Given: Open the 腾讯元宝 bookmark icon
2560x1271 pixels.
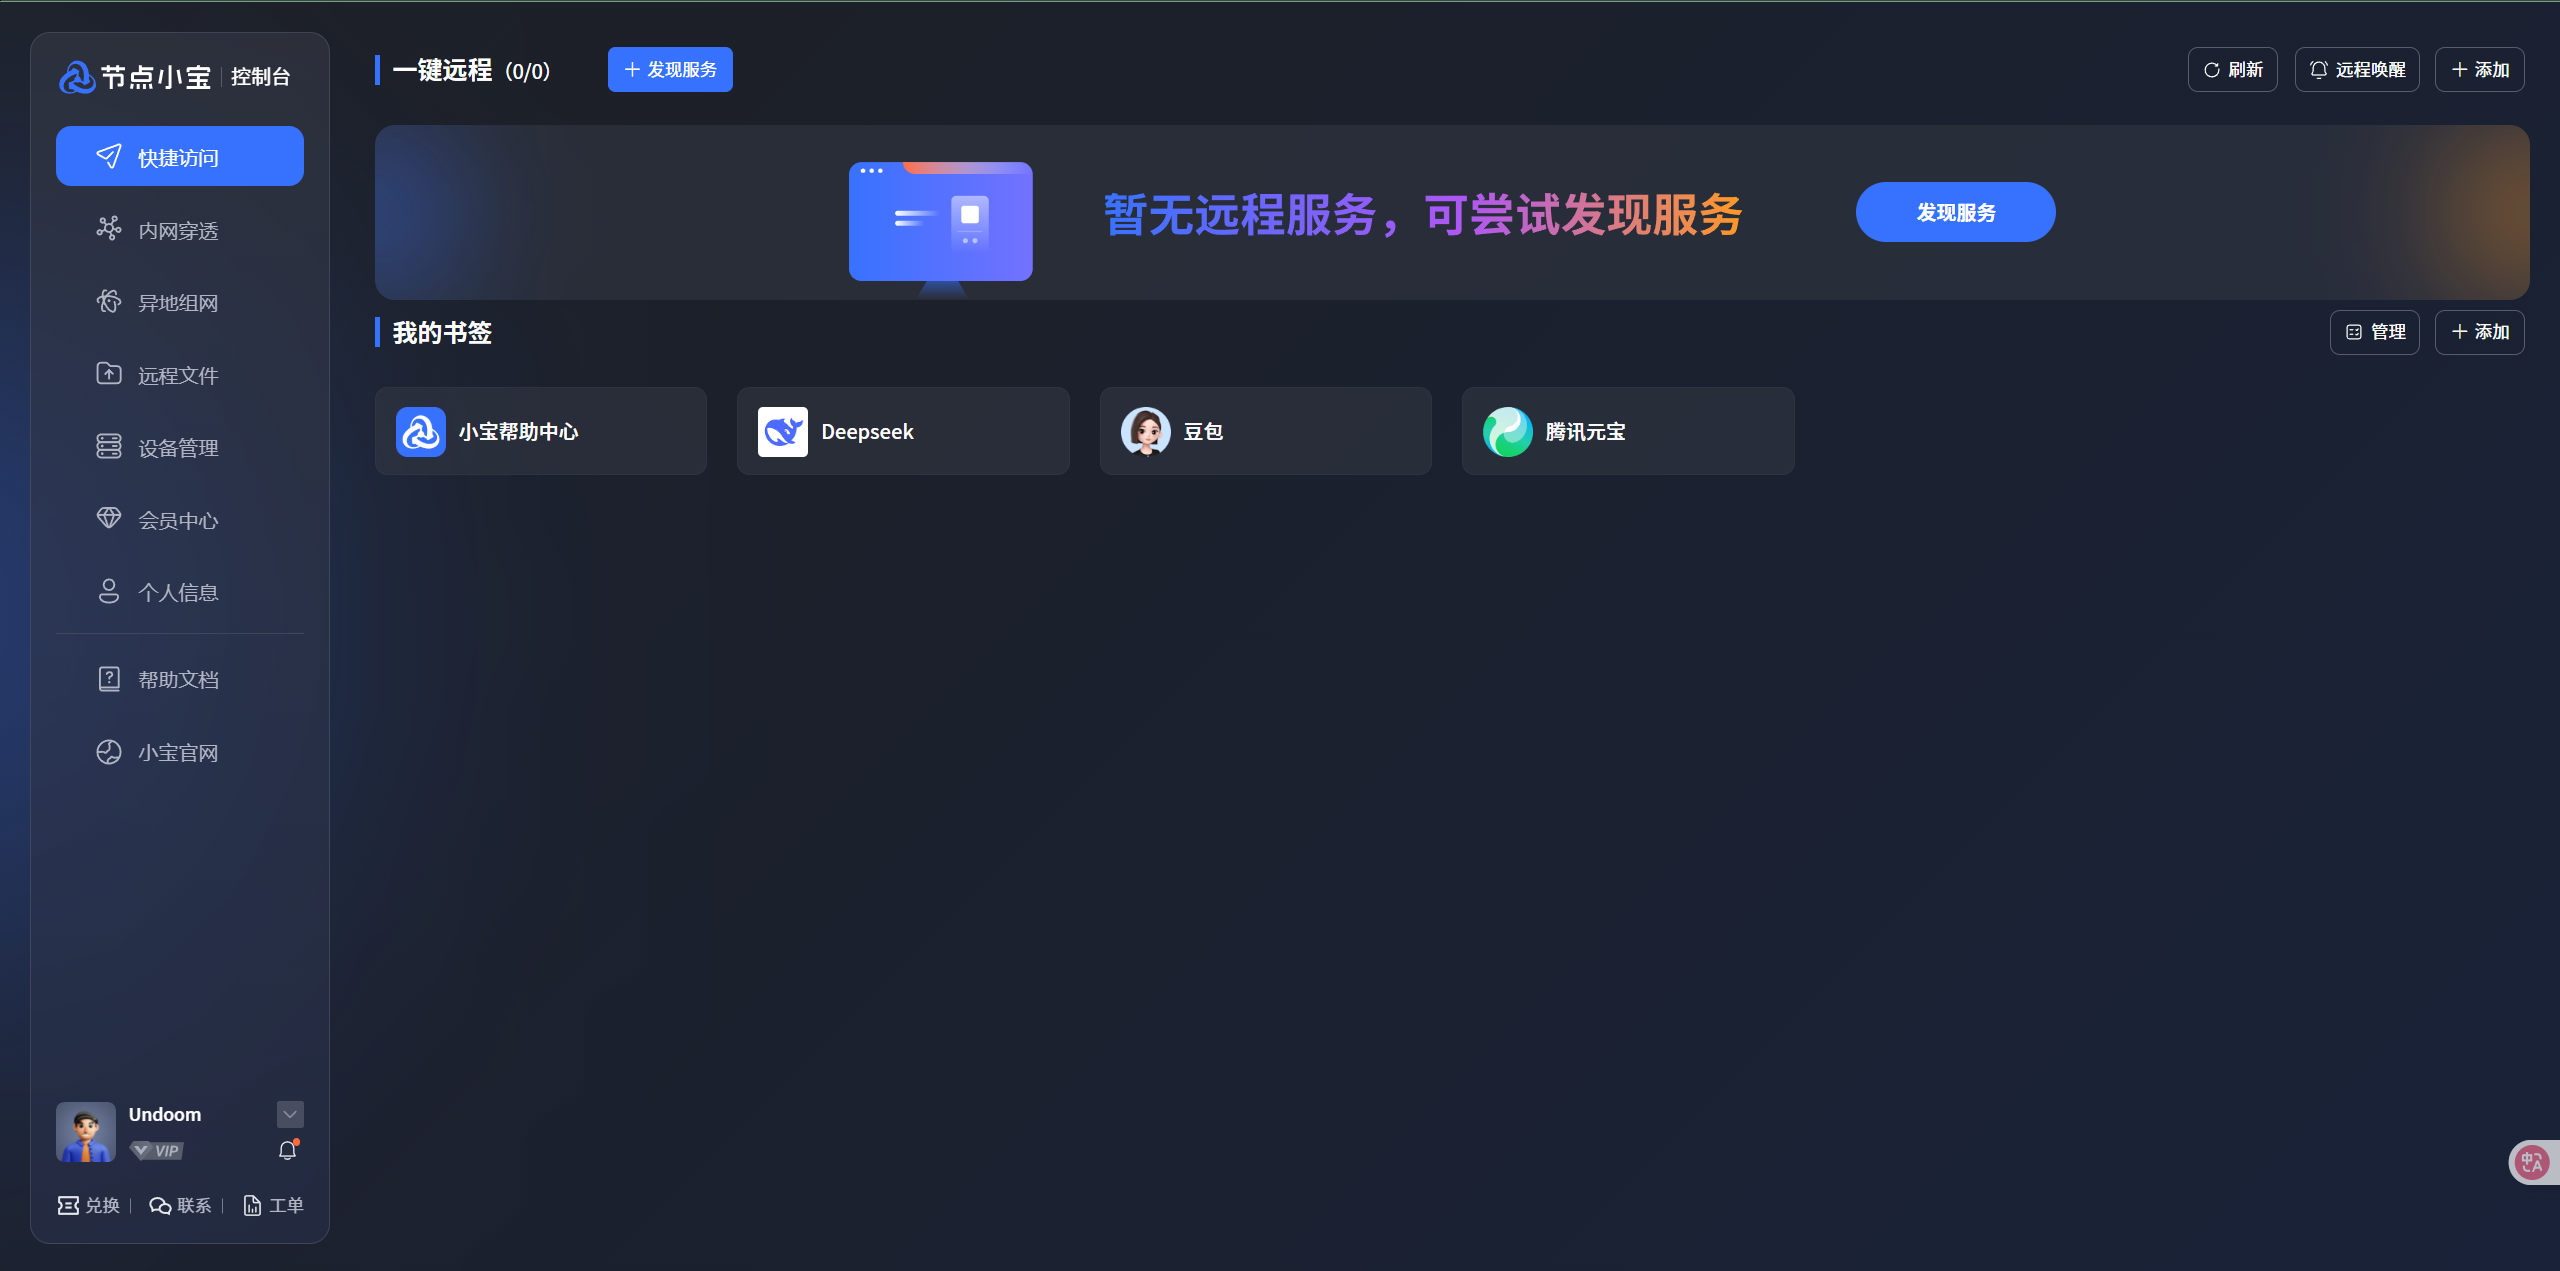Looking at the screenshot, I should (x=1507, y=432).
